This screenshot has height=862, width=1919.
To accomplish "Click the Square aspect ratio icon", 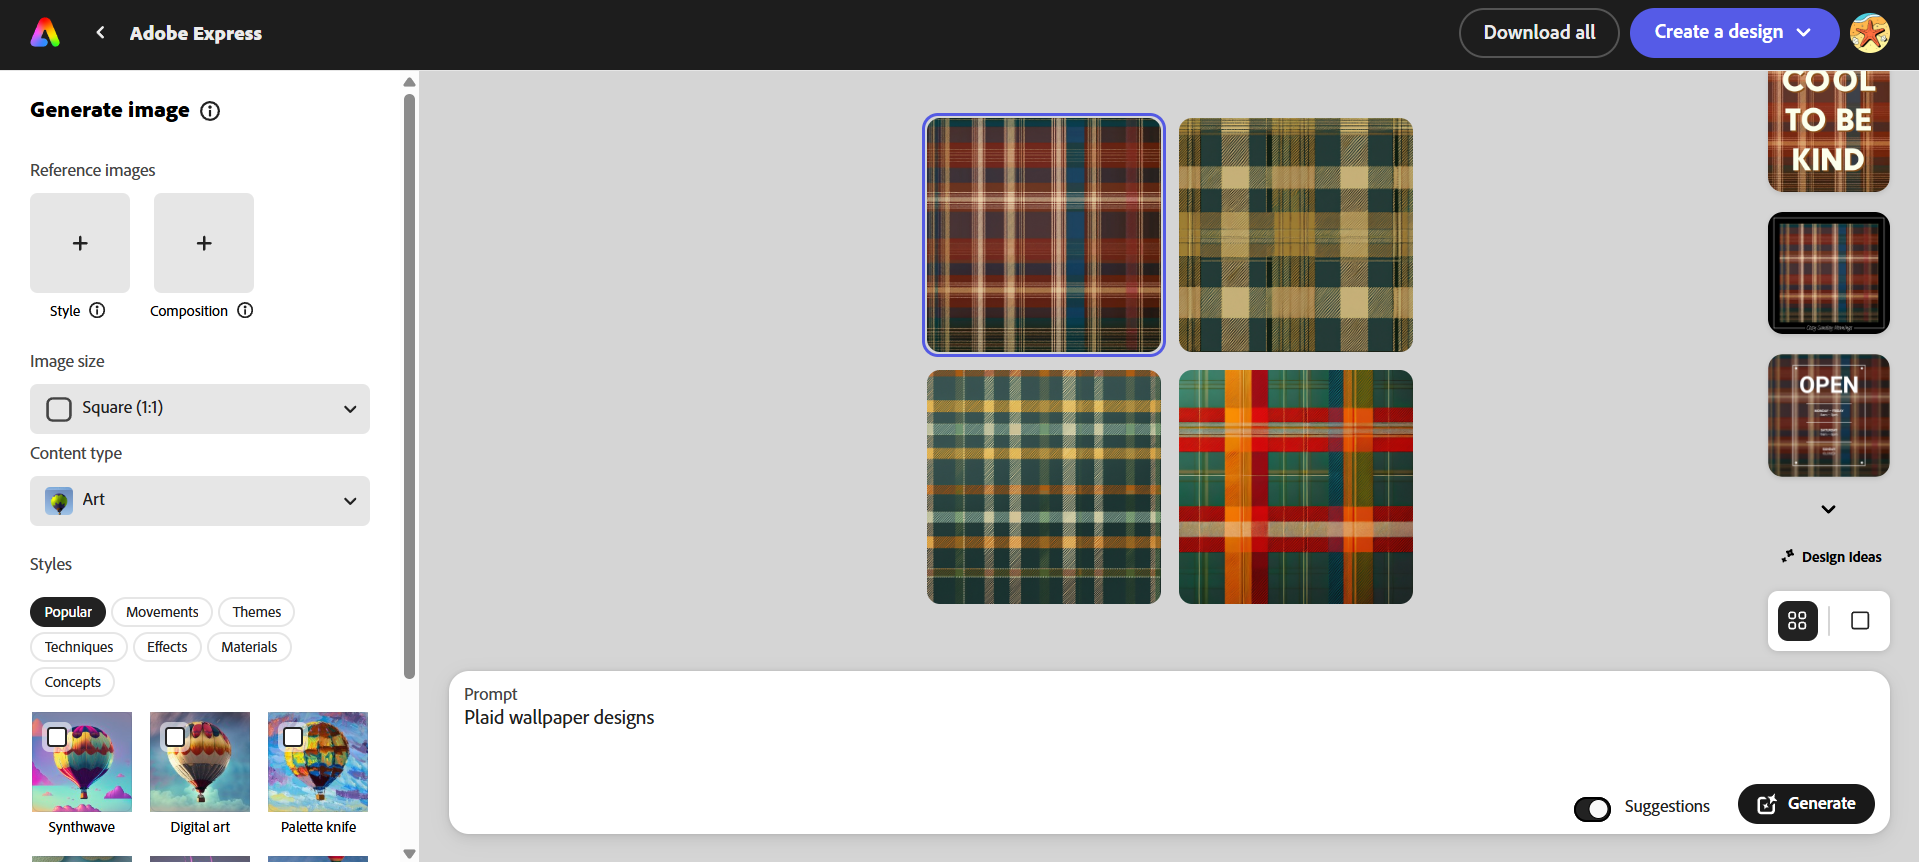I will 59,408.
